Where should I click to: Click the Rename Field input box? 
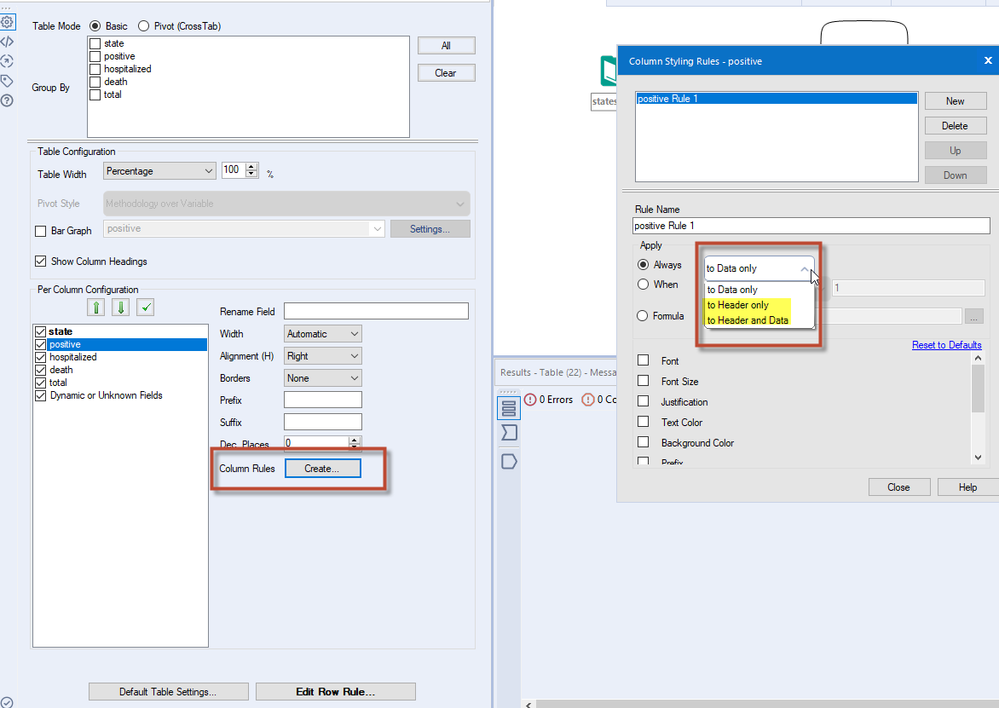coord(376,311)
